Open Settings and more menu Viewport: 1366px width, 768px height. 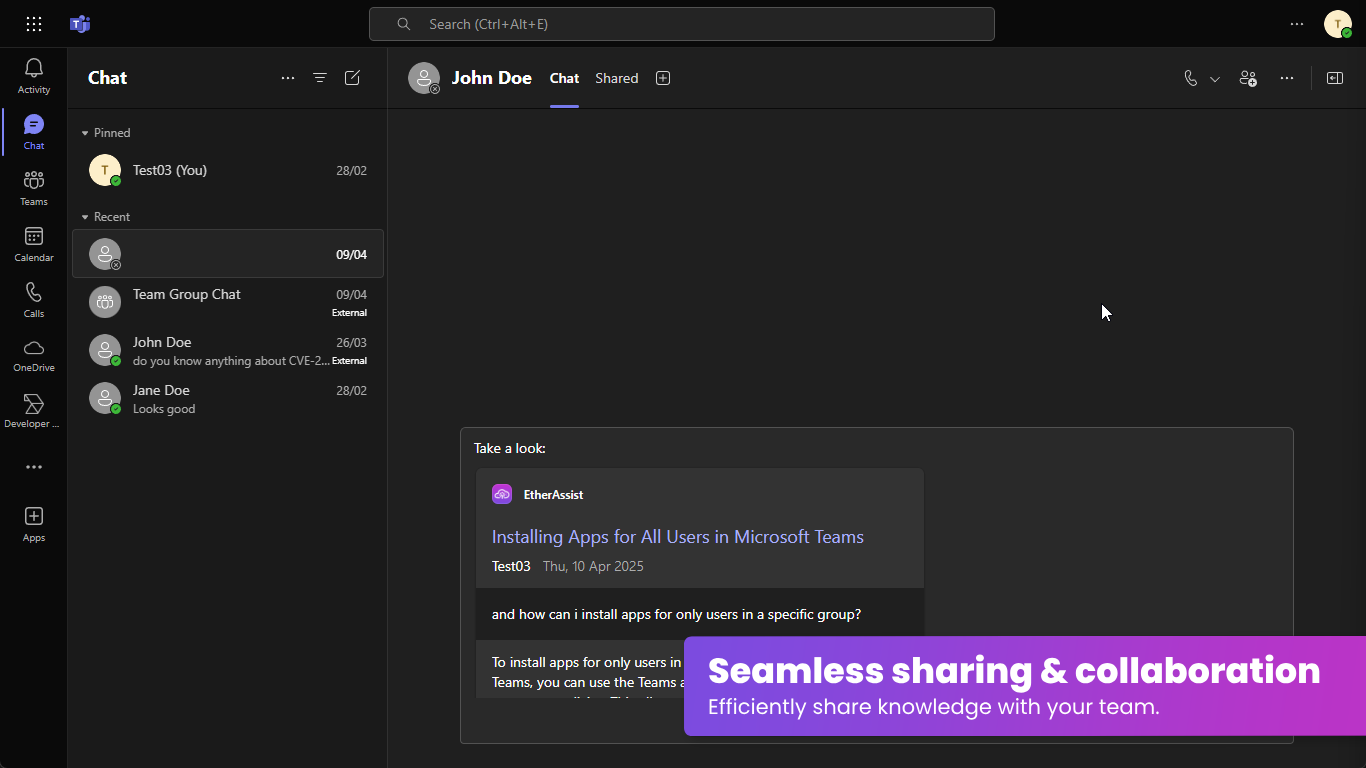pyautogui.click(x=1297, y=24)
